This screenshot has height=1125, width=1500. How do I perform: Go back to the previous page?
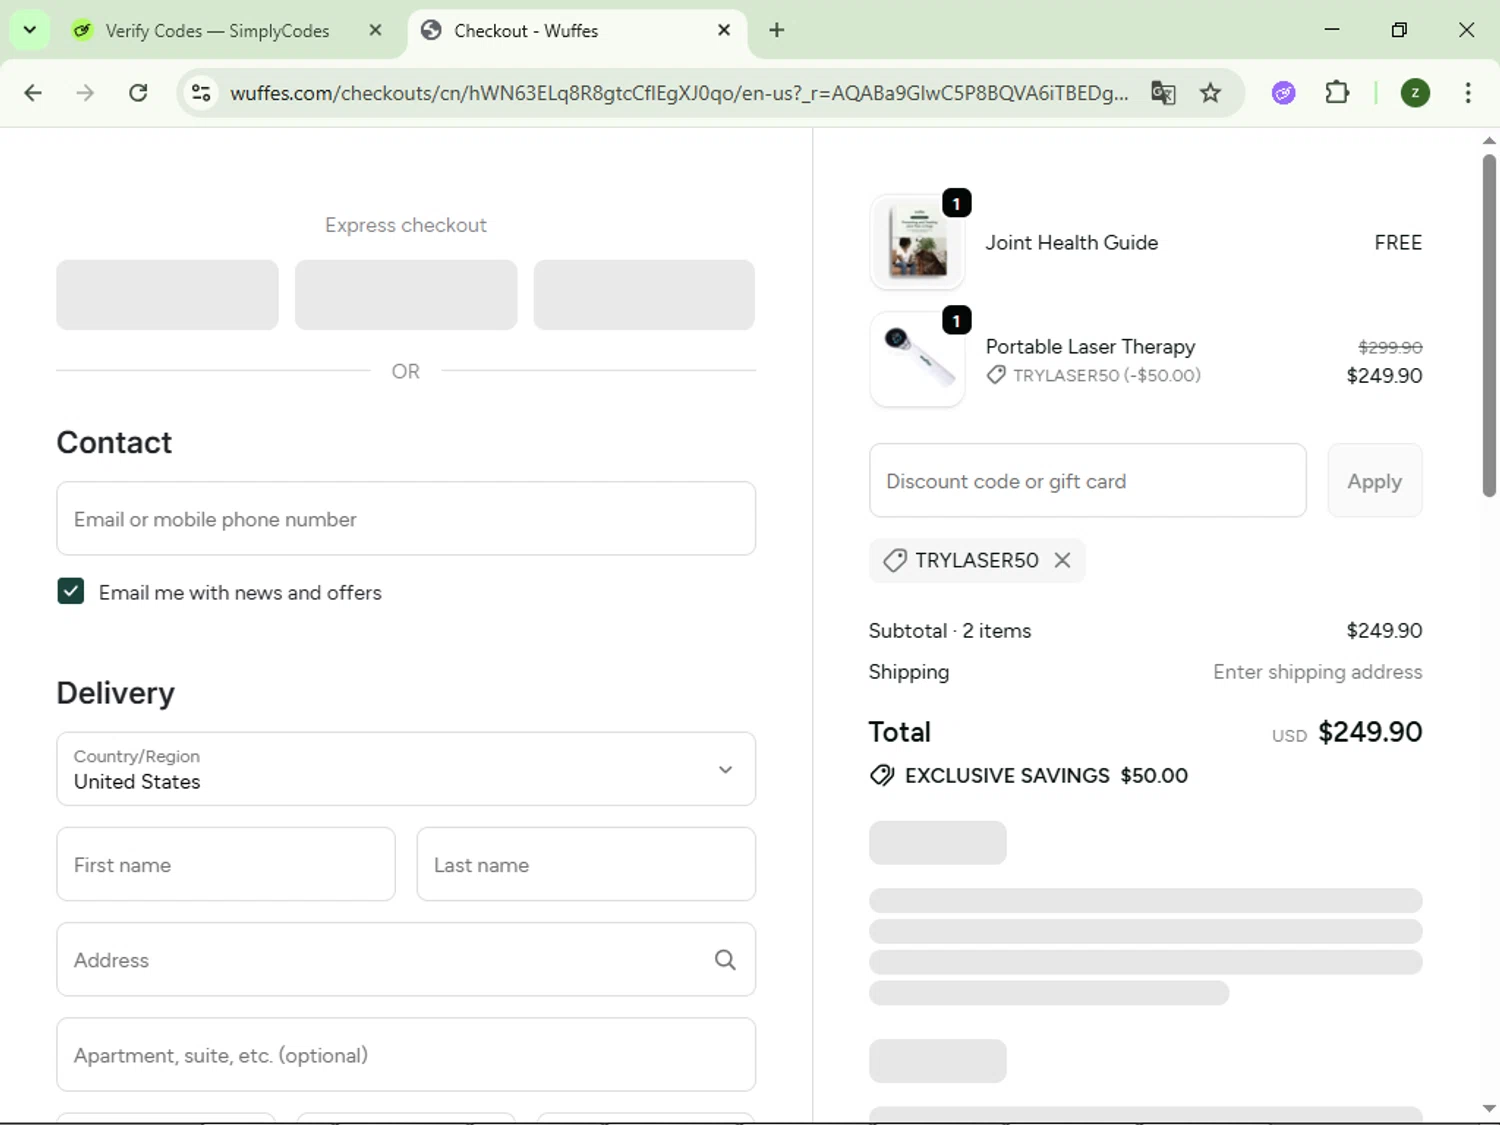tap(33, 93)
